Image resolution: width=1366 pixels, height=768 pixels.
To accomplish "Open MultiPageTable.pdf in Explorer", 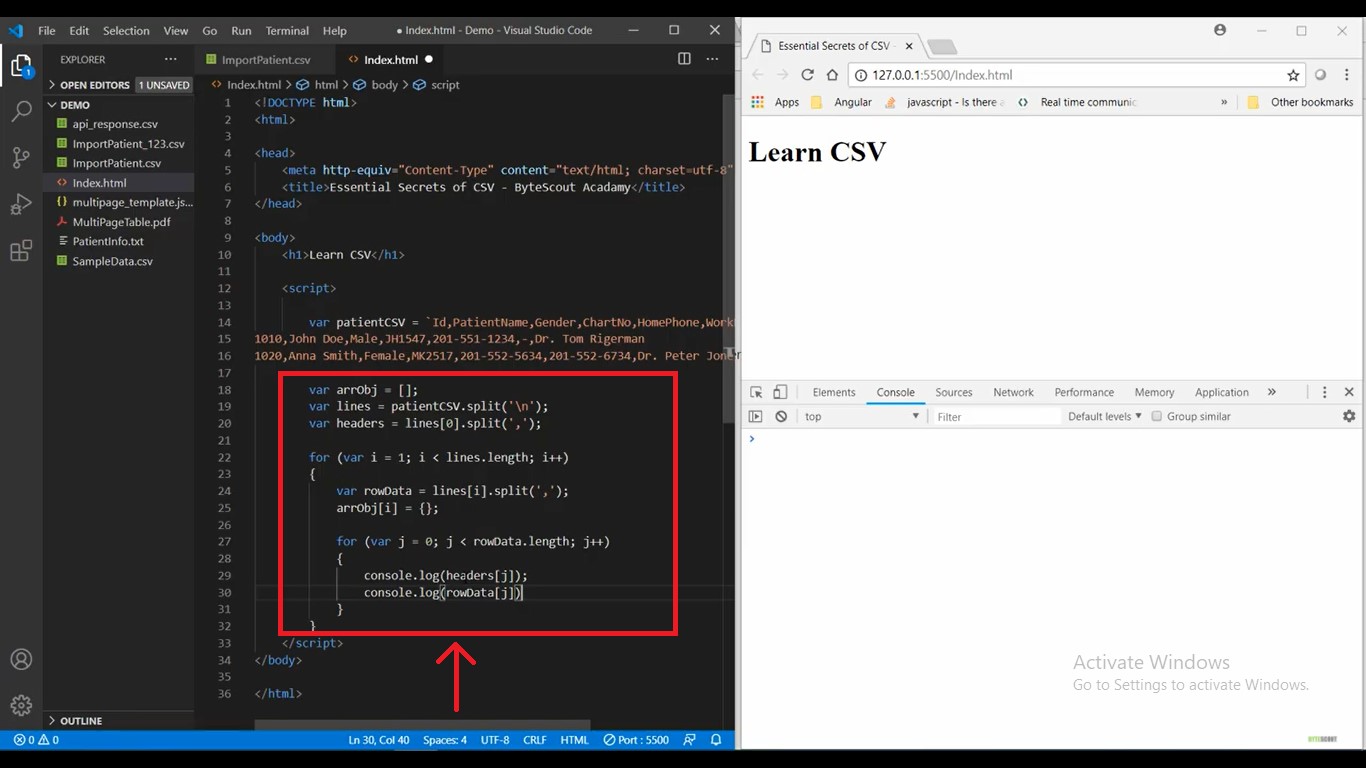I will click(x=119, y=222).
